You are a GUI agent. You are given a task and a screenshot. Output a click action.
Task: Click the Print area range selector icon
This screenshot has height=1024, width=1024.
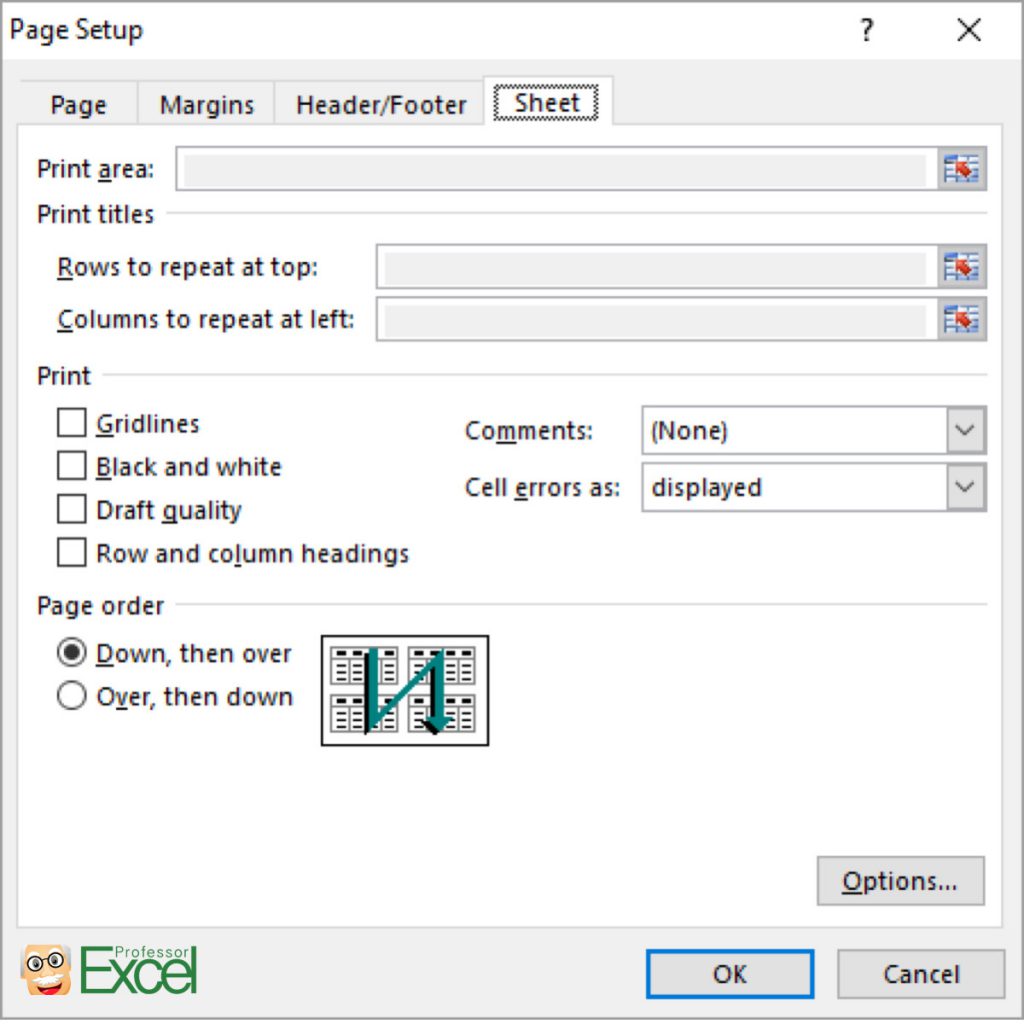point(962,169)
